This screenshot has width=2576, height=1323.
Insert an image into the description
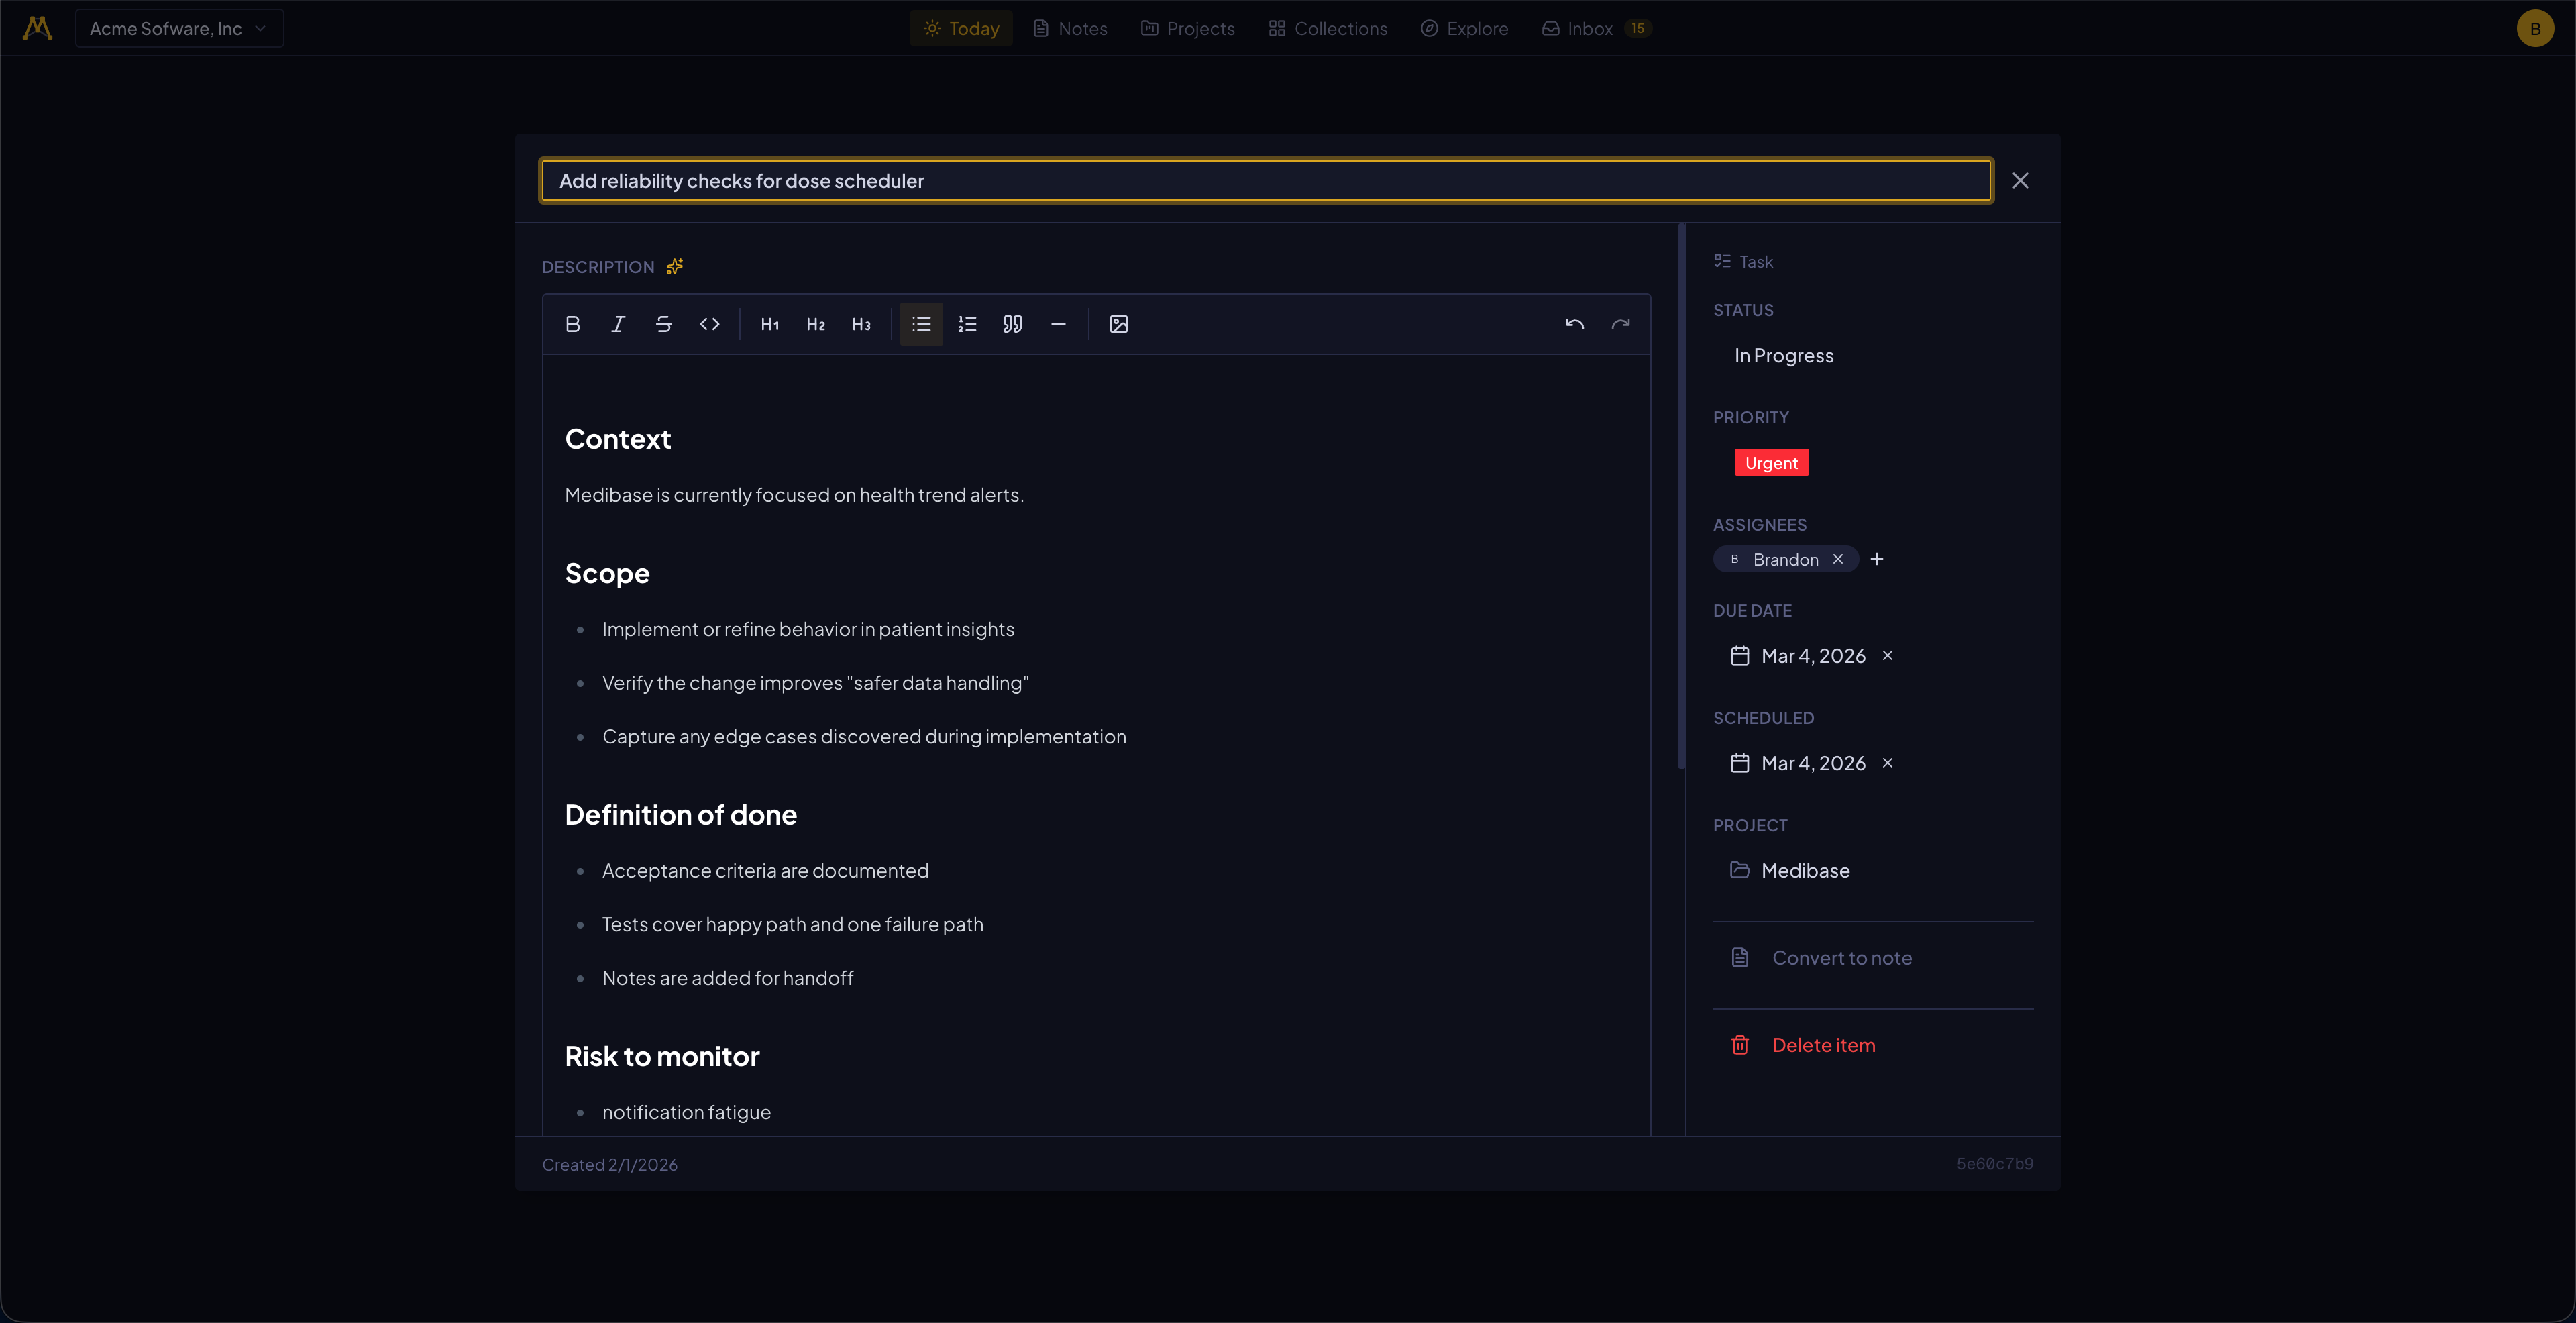coord(1118,324)
